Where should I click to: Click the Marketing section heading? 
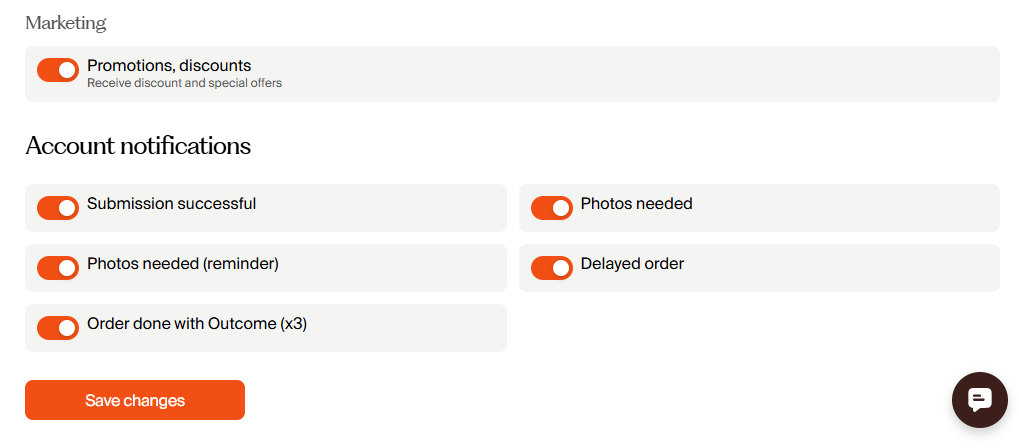tap(65, 22)
